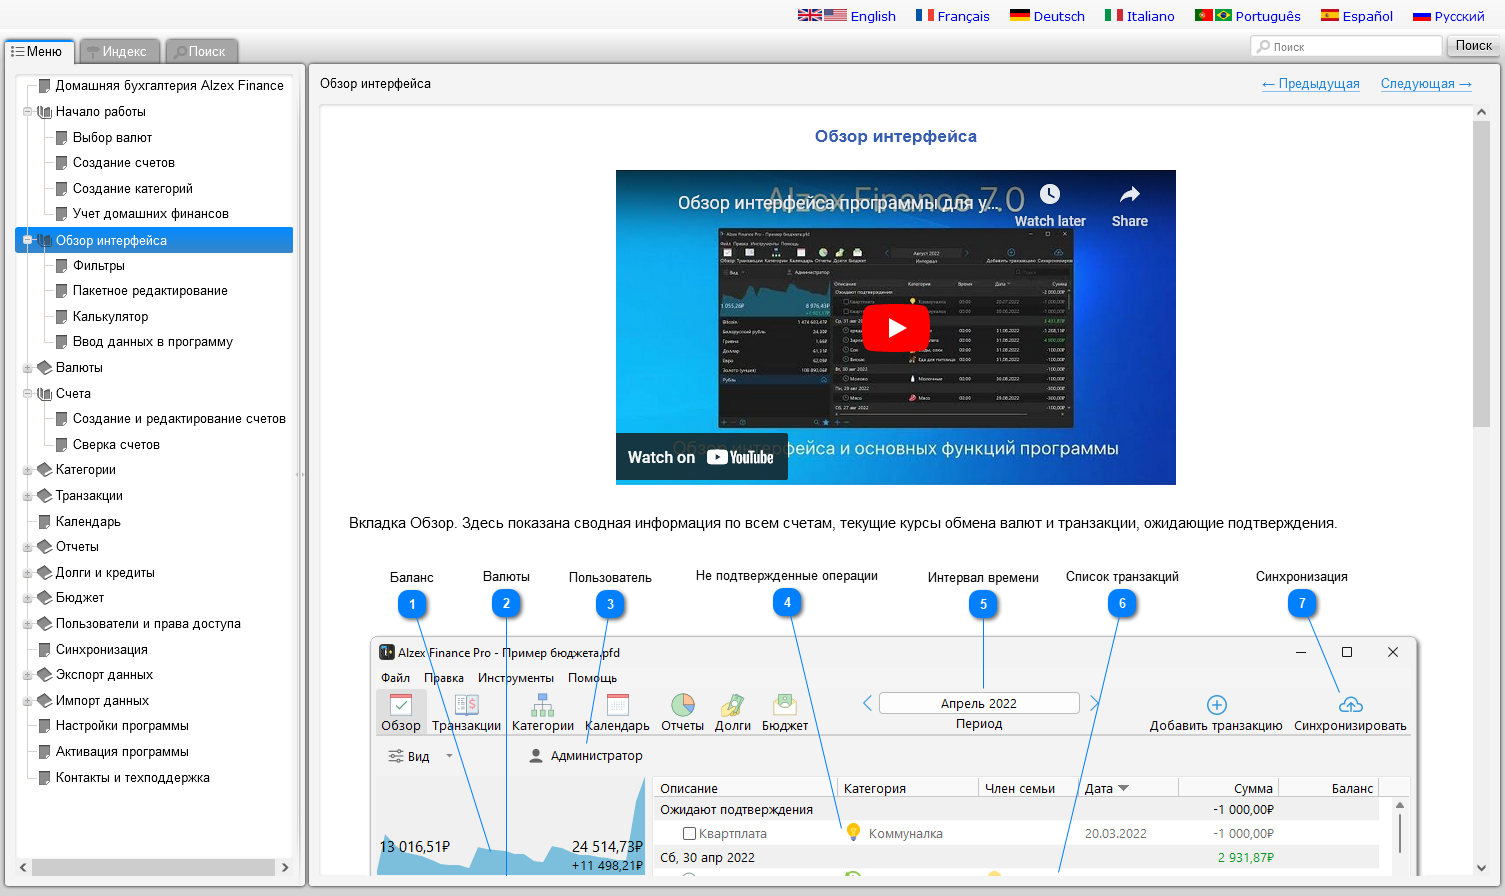Click Настройки программы page icon
This screenshot has height=896, width=1505.
coord(45,726)
